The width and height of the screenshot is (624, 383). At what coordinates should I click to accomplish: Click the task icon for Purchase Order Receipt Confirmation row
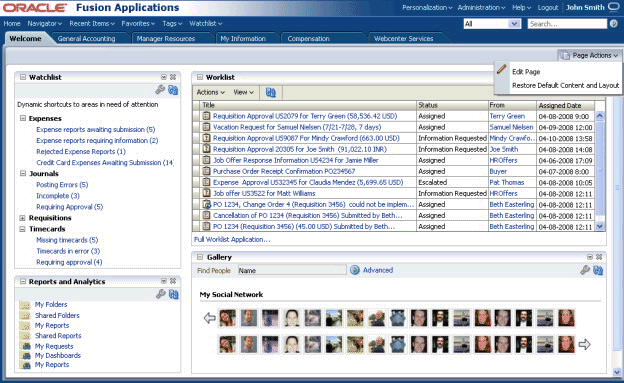(206, 171)
